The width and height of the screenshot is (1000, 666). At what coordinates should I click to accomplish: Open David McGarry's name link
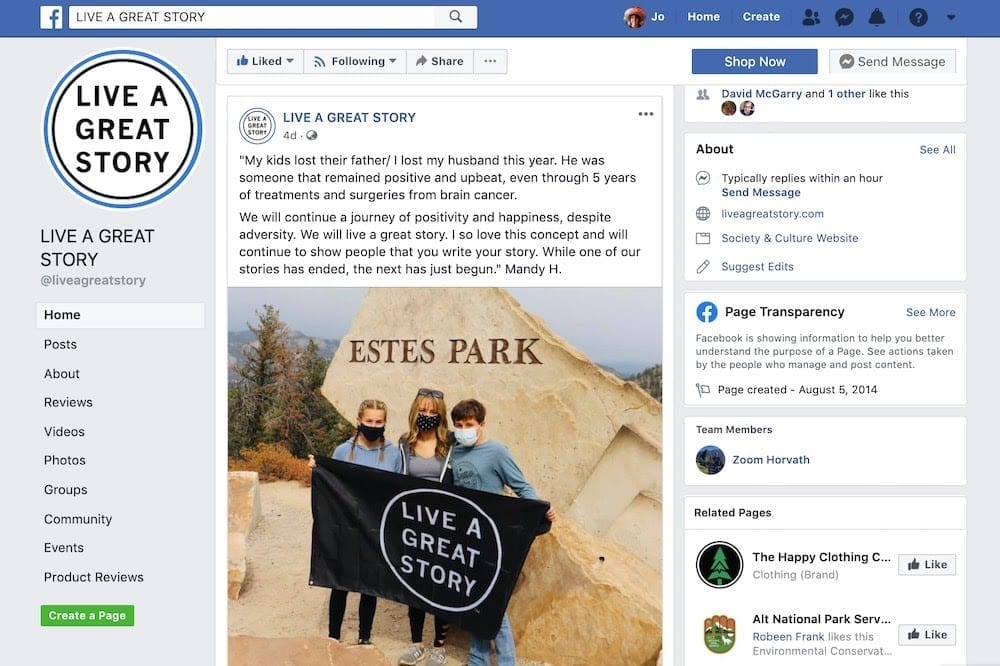coord(761,94)
